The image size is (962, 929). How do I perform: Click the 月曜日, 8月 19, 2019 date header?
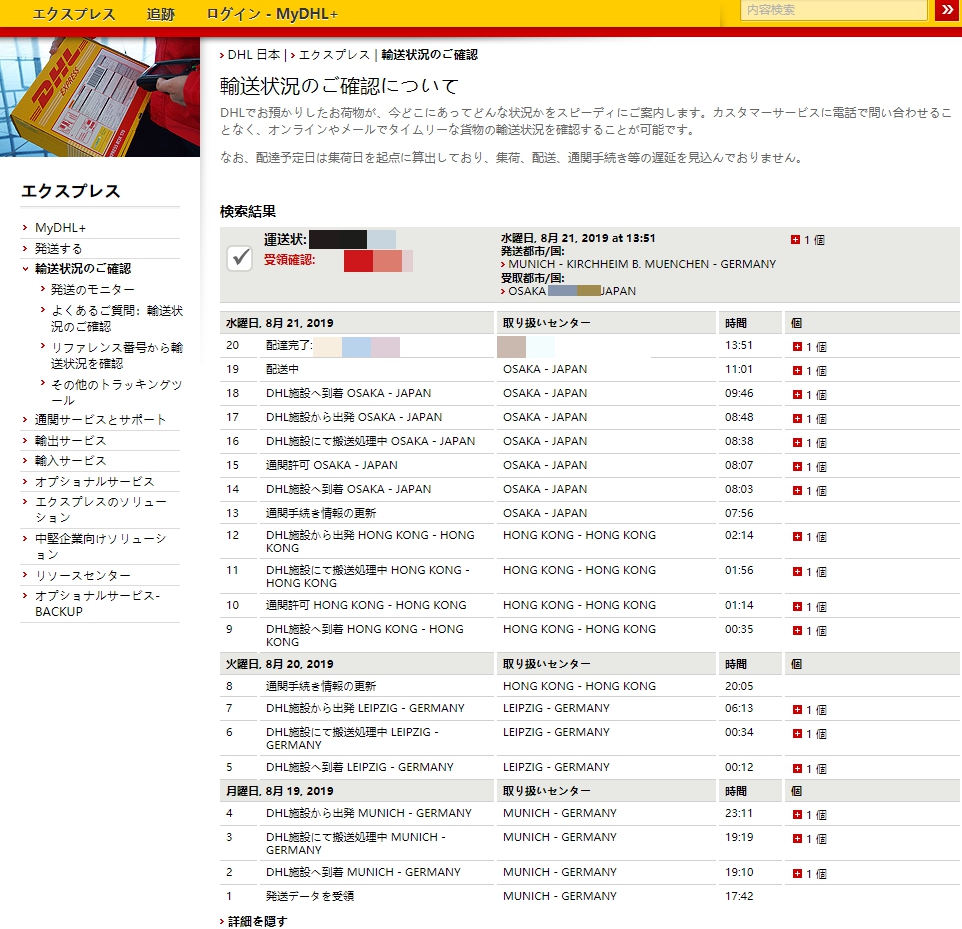coord(280,791)
